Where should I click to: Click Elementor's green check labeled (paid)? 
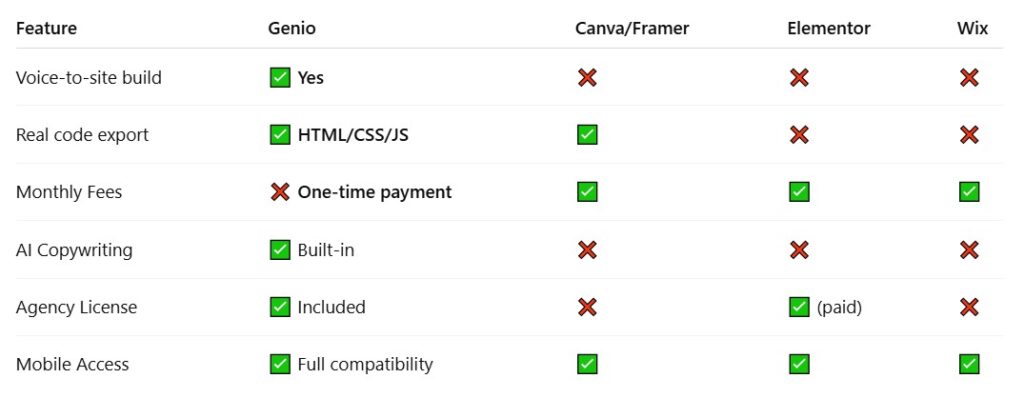[x=799, y=307]
